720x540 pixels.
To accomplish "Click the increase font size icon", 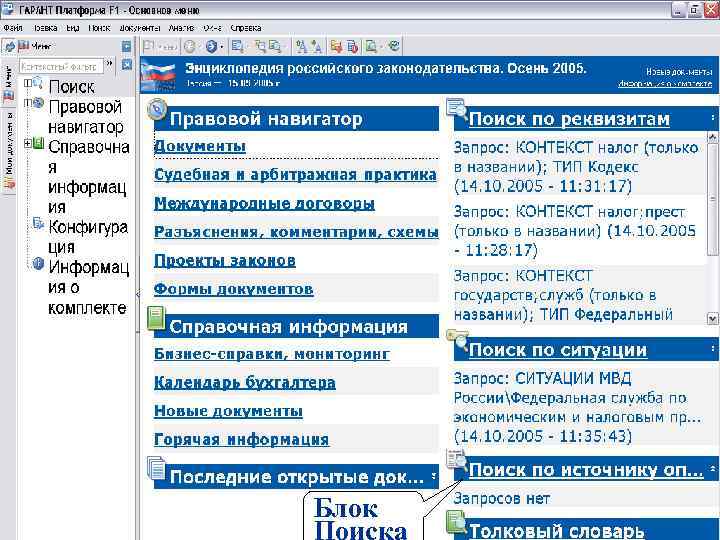I will [301, 46].
